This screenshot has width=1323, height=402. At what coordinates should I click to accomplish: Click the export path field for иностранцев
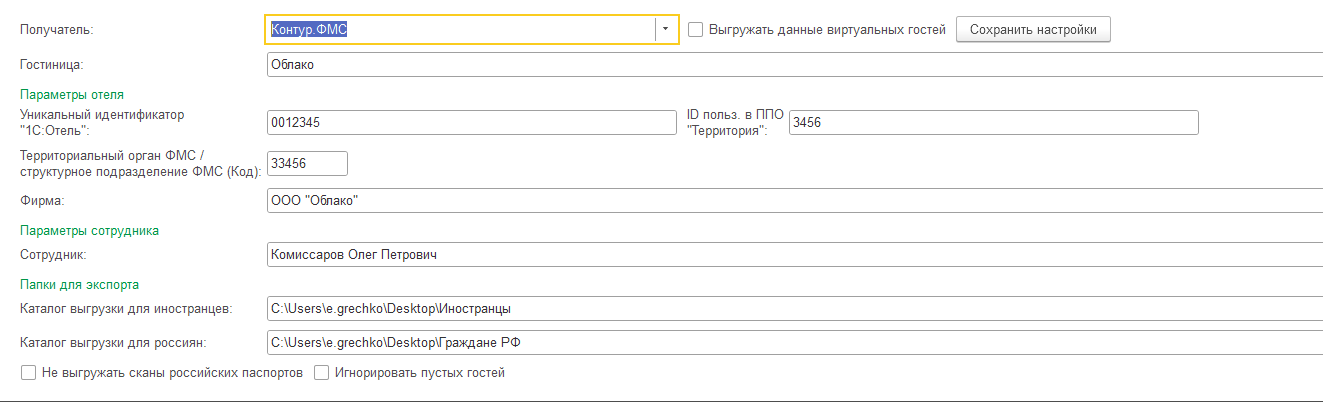pos(790,309)
